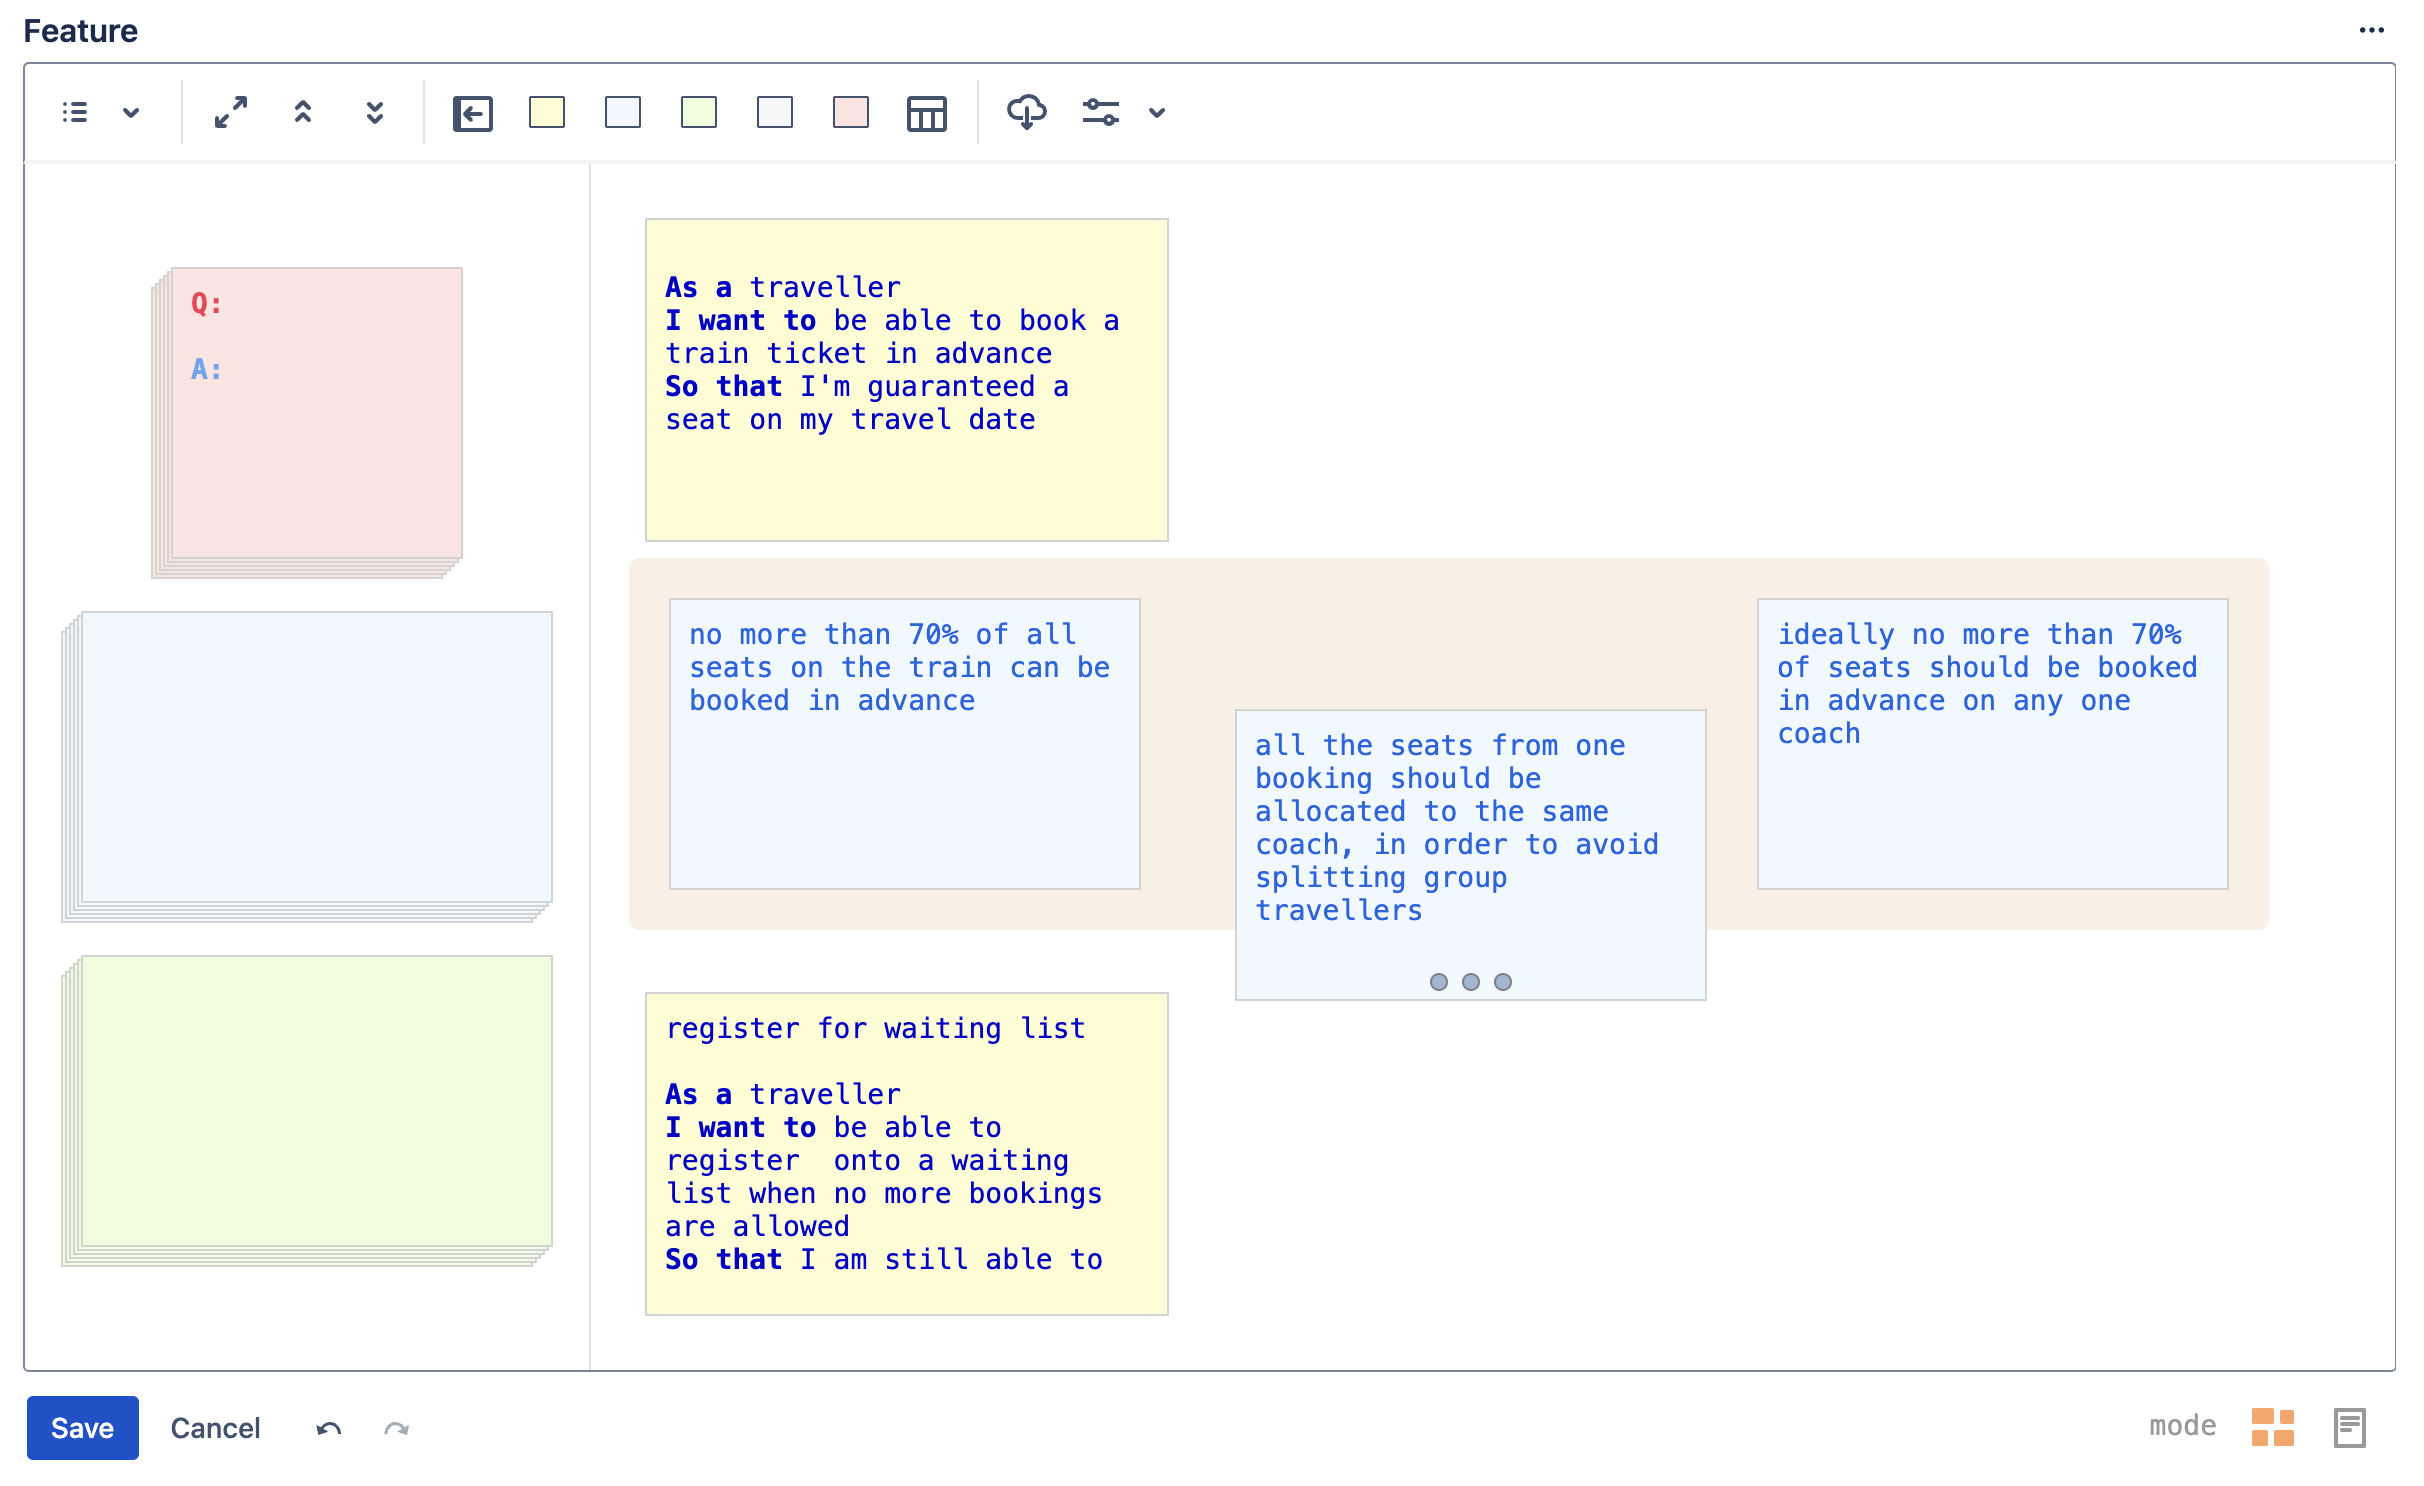Pick the green card swatch in toolbar
The image size is (2424, 1486).
click(x=699, y=112)
